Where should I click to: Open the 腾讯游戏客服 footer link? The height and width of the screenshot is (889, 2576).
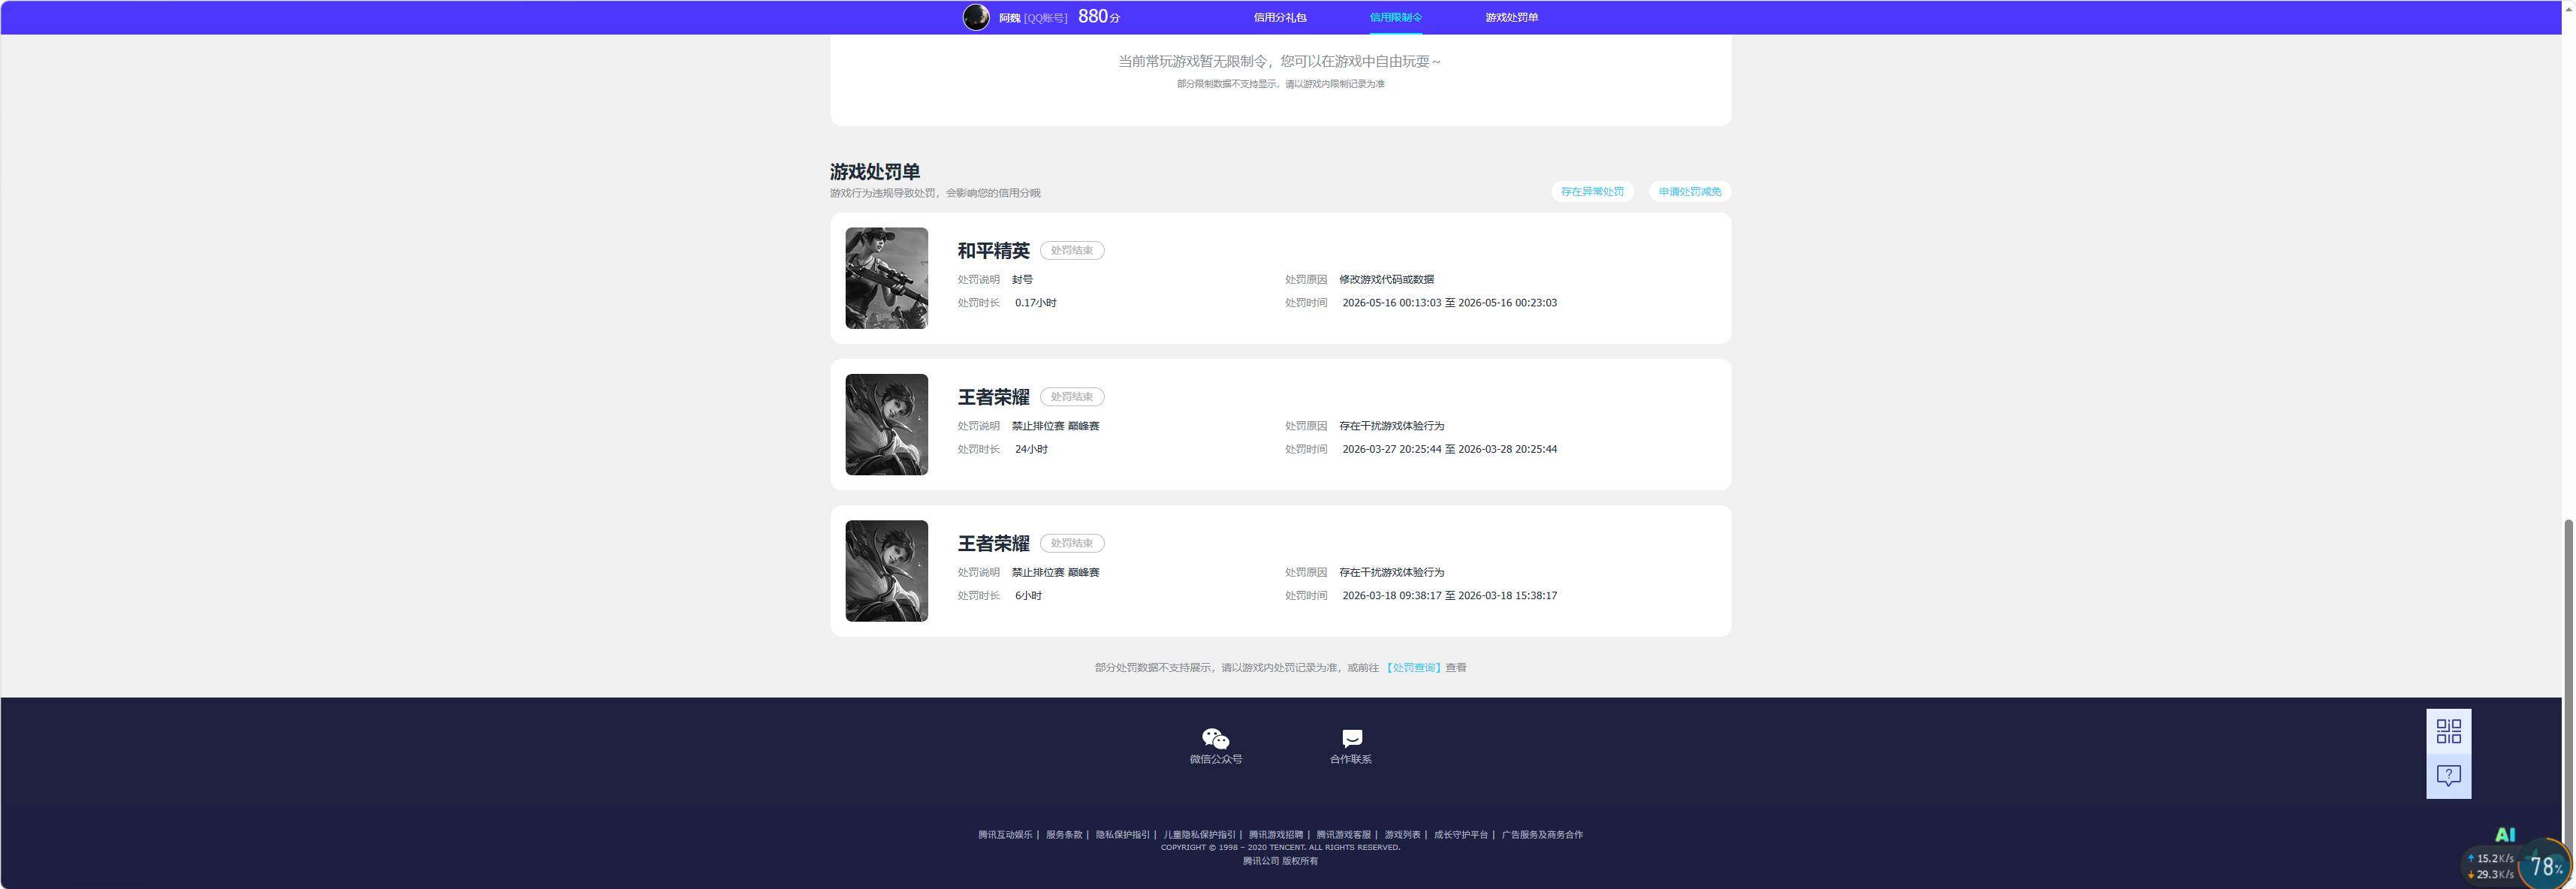[x=1344, y=834]
